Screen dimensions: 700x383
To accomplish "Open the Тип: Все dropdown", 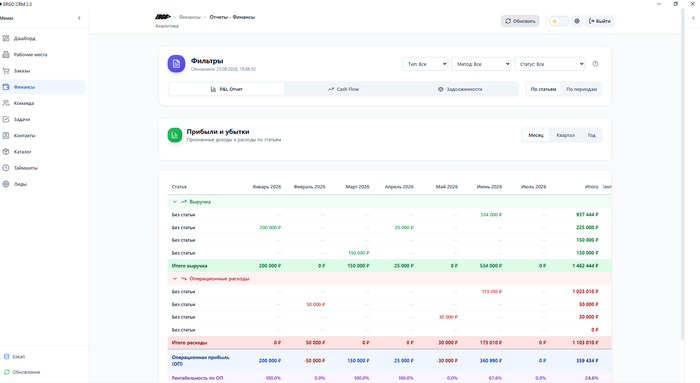I will [425, 64].
